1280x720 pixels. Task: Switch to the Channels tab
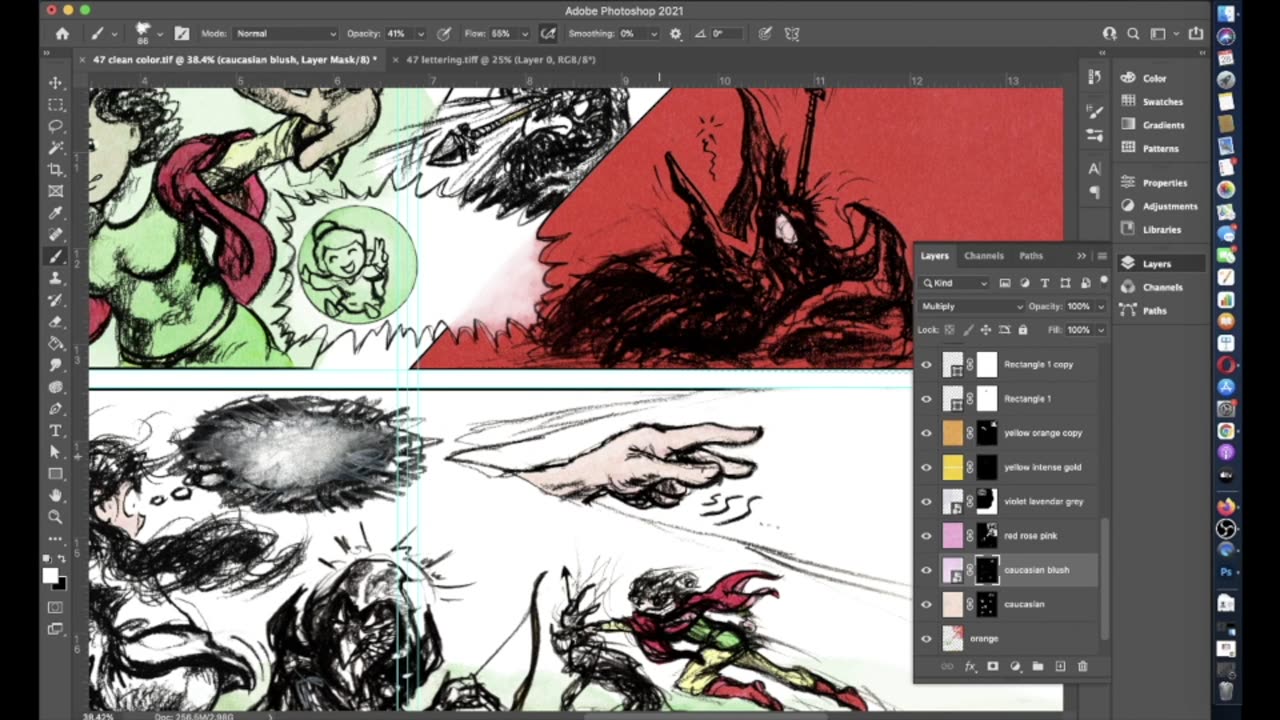(983, 256)
